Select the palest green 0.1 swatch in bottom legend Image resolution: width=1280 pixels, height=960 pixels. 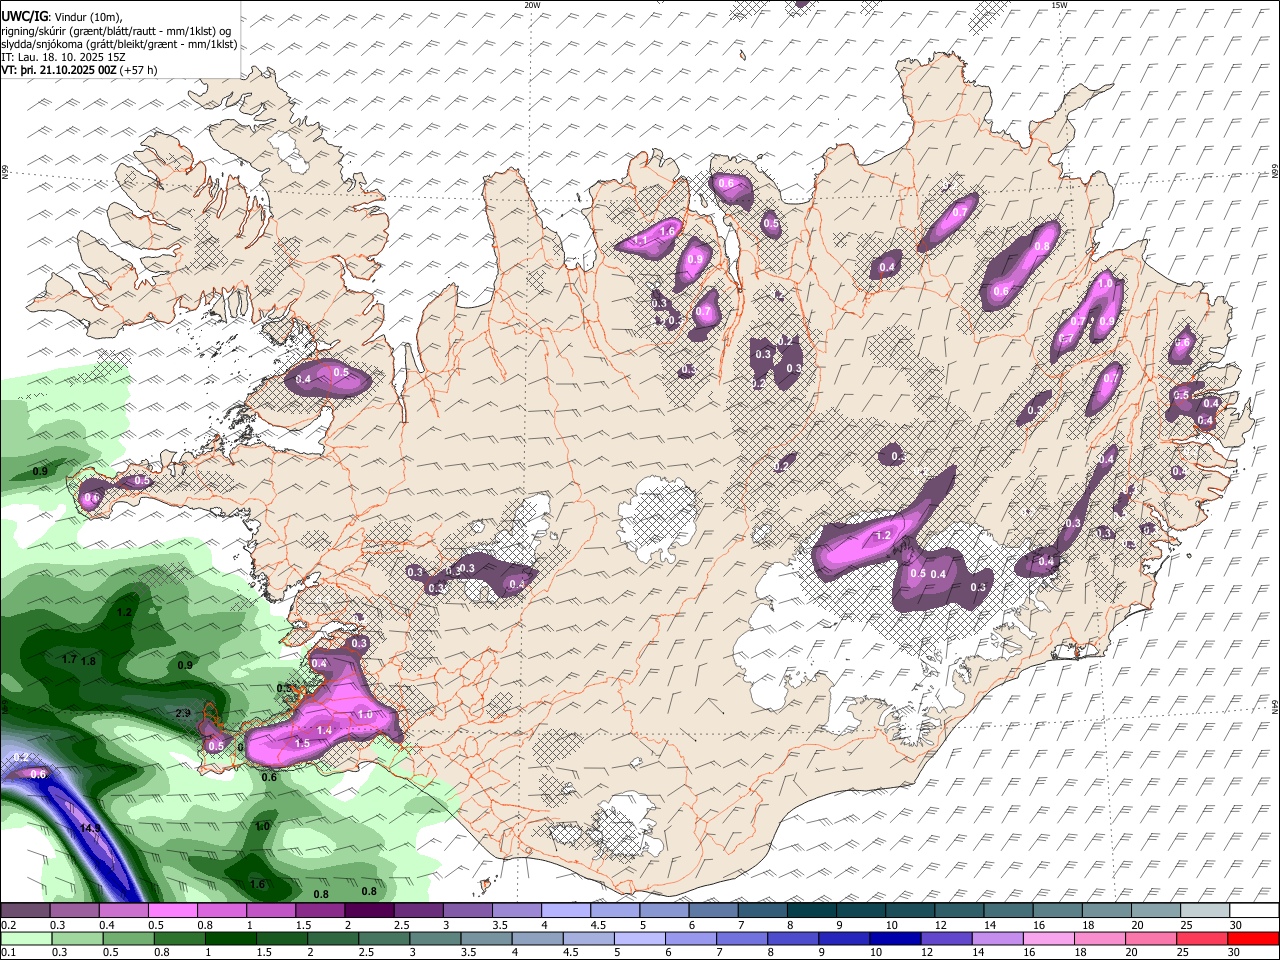click(26, 938)
